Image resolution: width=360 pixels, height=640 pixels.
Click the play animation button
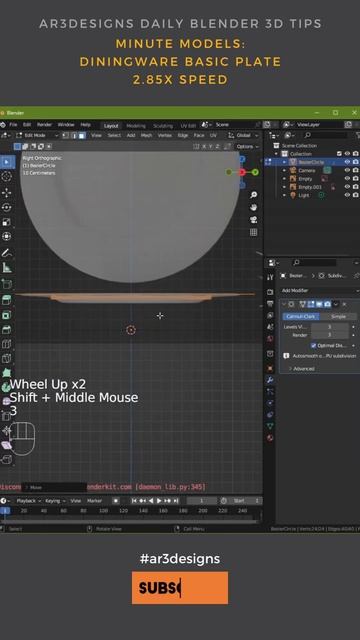click(x=159, y=501)
